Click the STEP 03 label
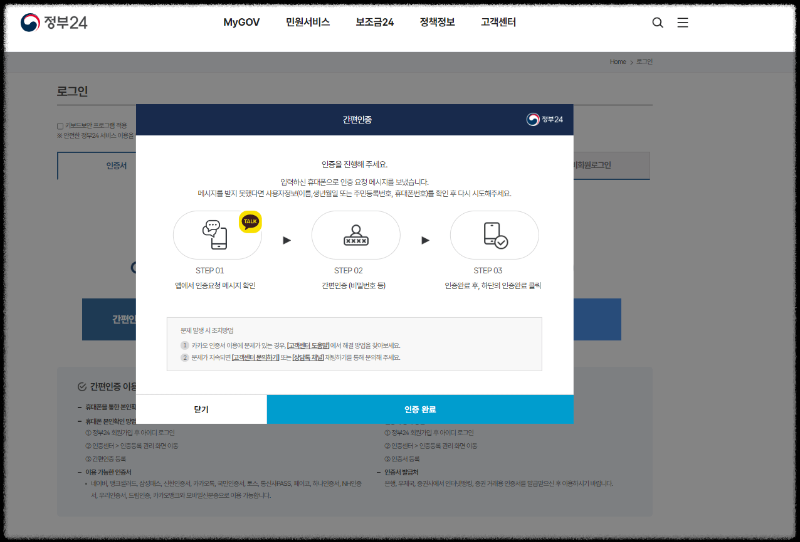 click(x=488, y=270)
